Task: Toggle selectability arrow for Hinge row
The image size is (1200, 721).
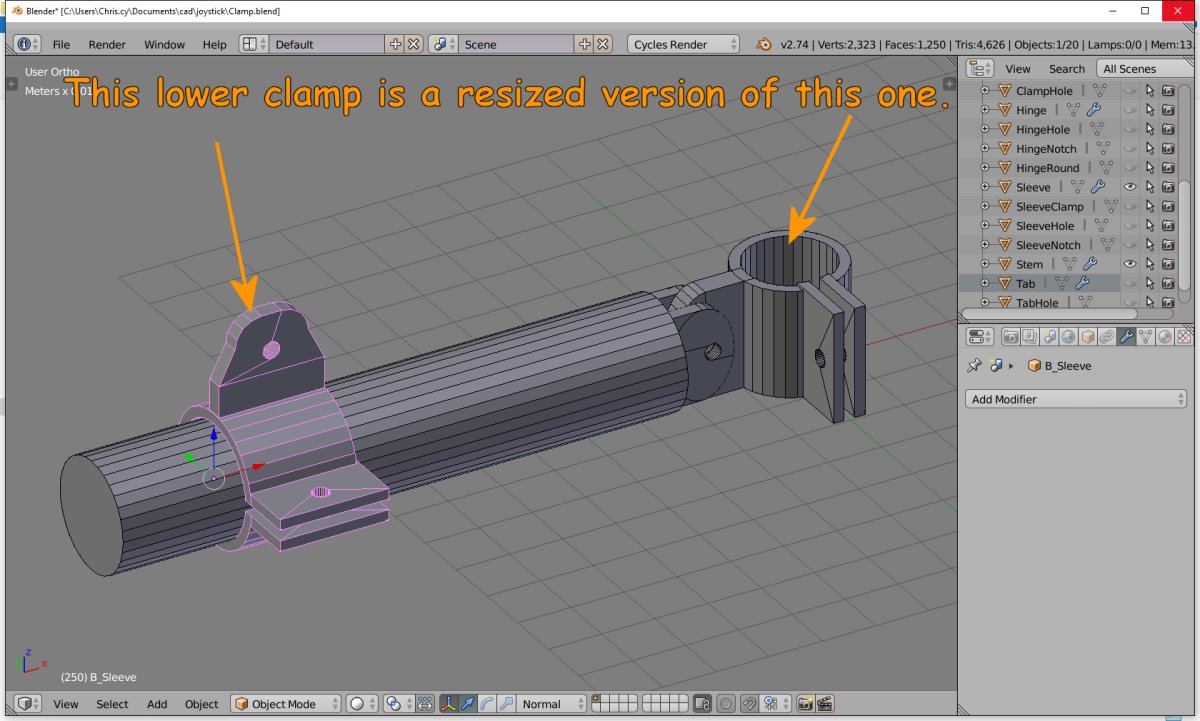Action: (x=1149, y=110)
